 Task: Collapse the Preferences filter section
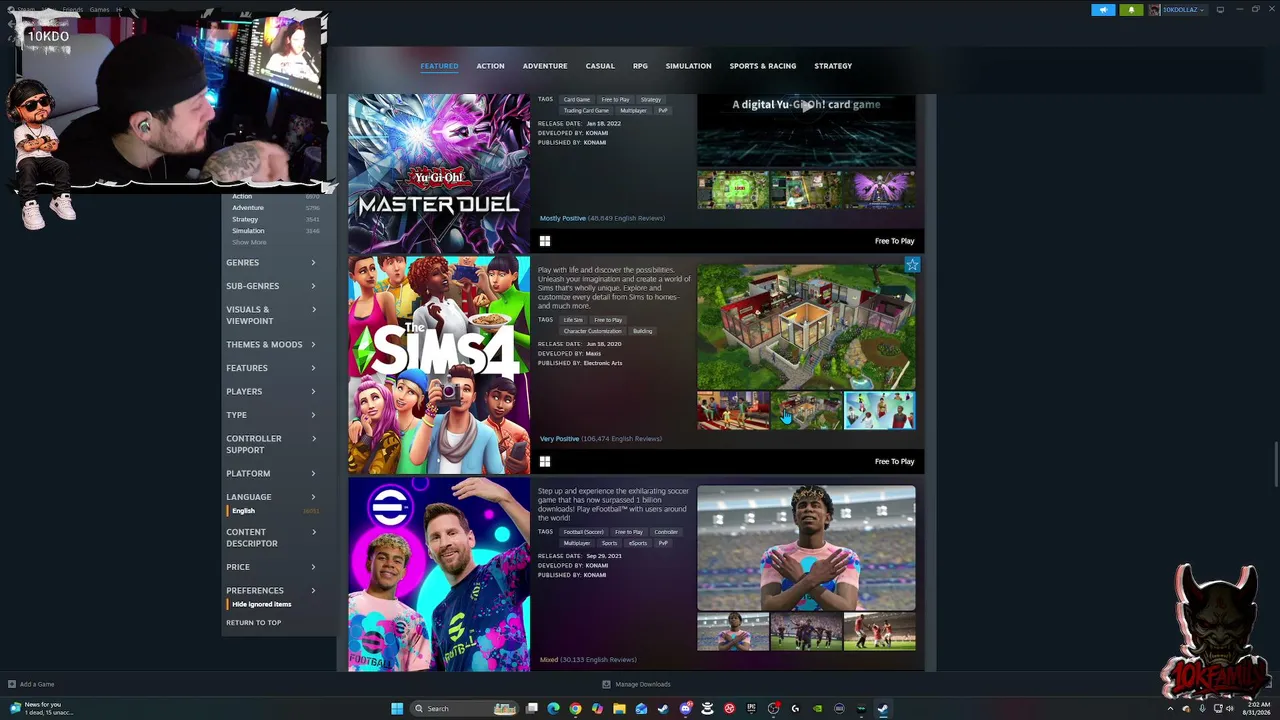pyautogui.click(x=271, y=591)
